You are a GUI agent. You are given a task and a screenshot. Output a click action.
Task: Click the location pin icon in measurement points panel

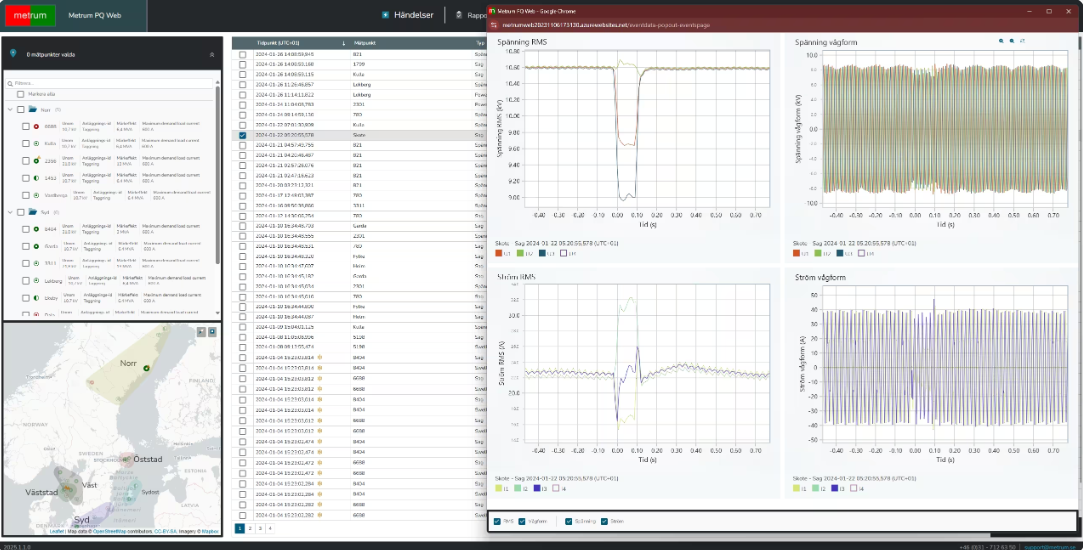pyautogui.click(x=13, y=53)
